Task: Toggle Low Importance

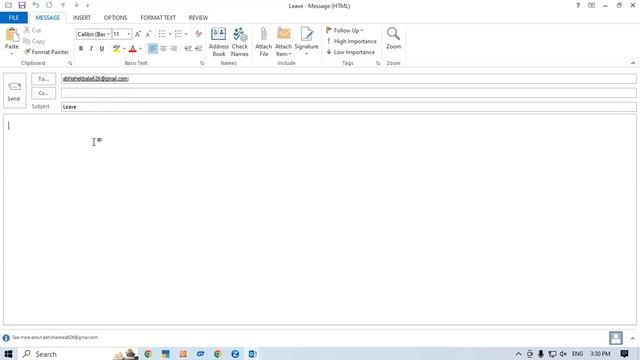Action: click(351, 52)
